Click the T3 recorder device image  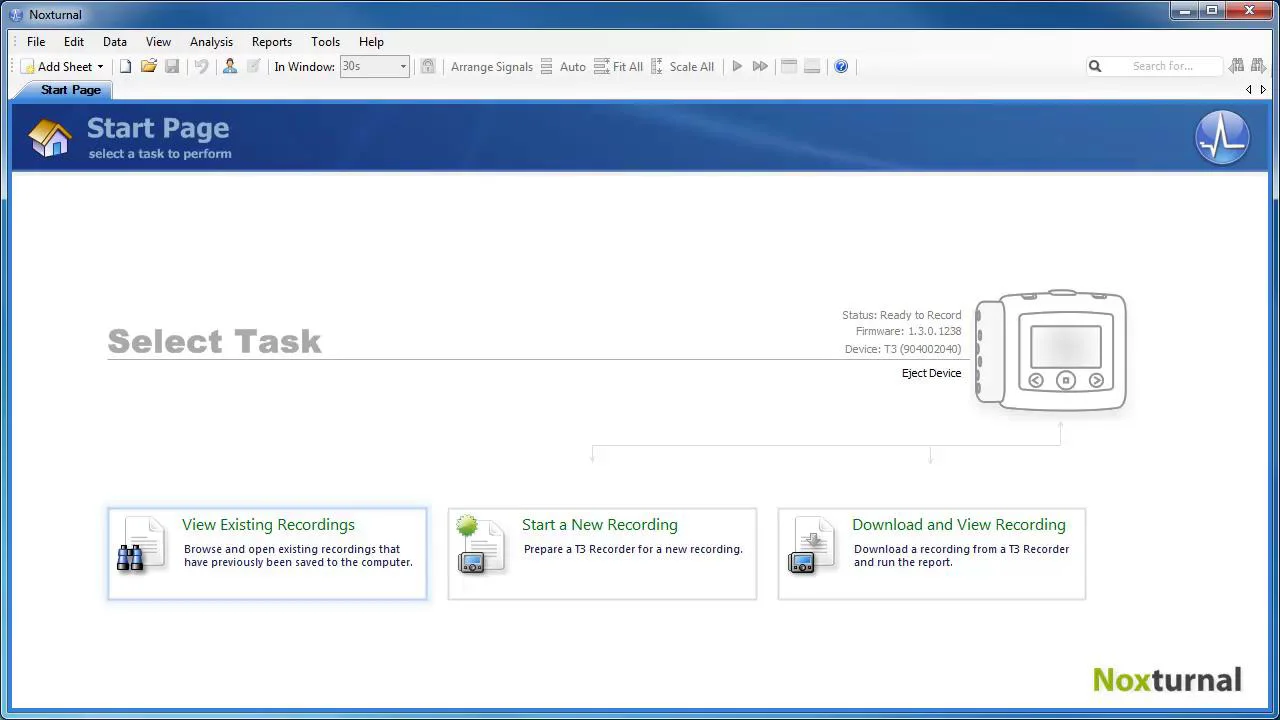1051,350
